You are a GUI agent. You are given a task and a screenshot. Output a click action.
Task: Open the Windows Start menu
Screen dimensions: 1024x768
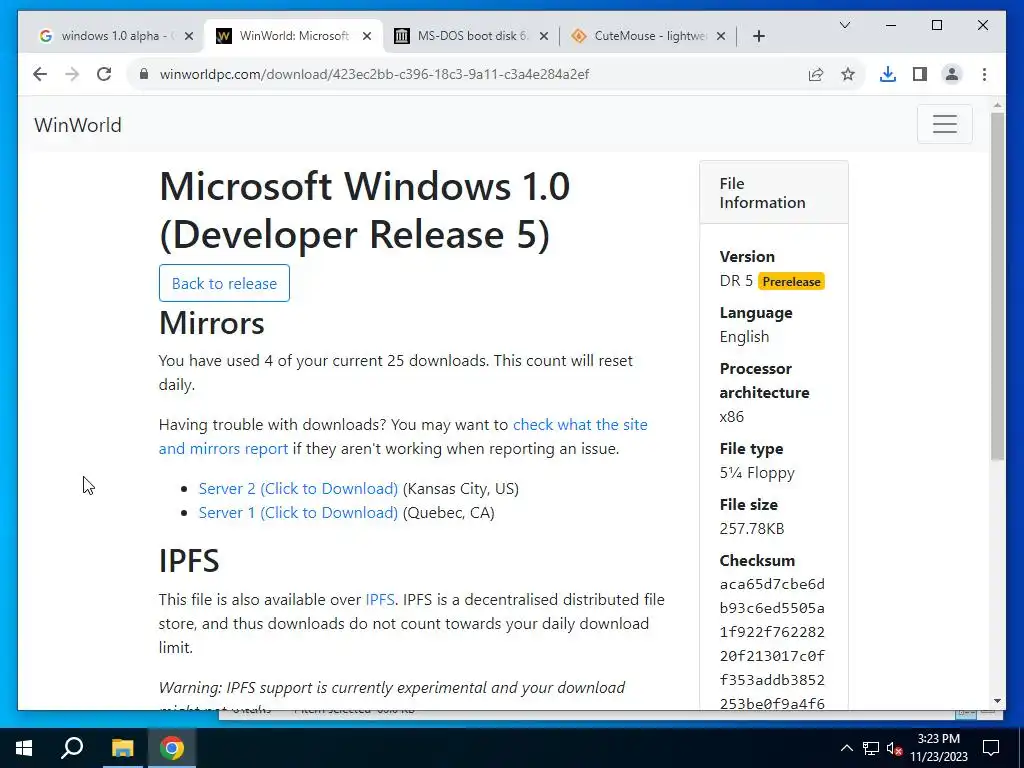pos(24,748)
